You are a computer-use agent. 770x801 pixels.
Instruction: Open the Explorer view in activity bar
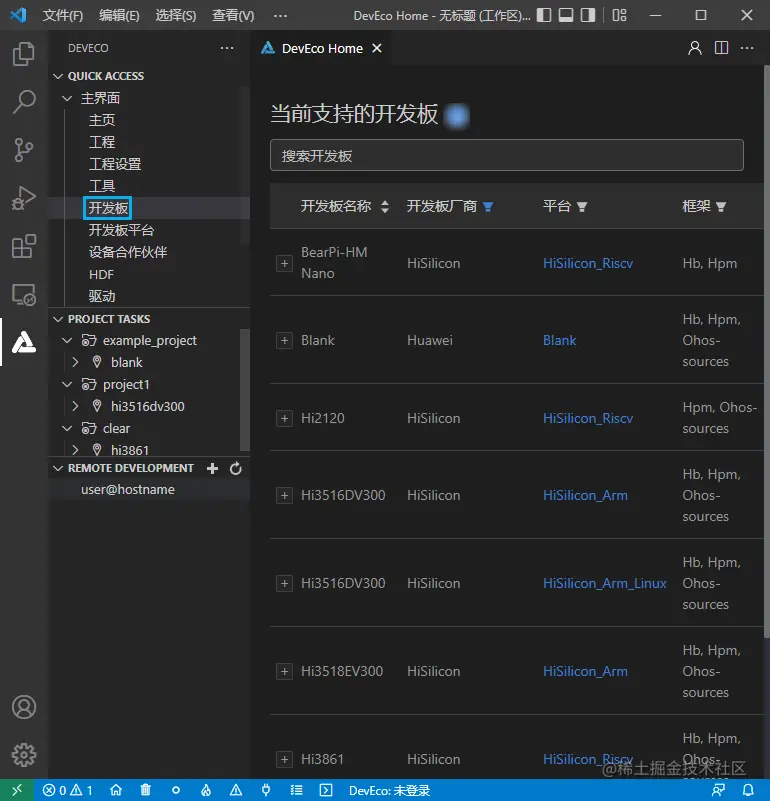[x=24, y=54]
